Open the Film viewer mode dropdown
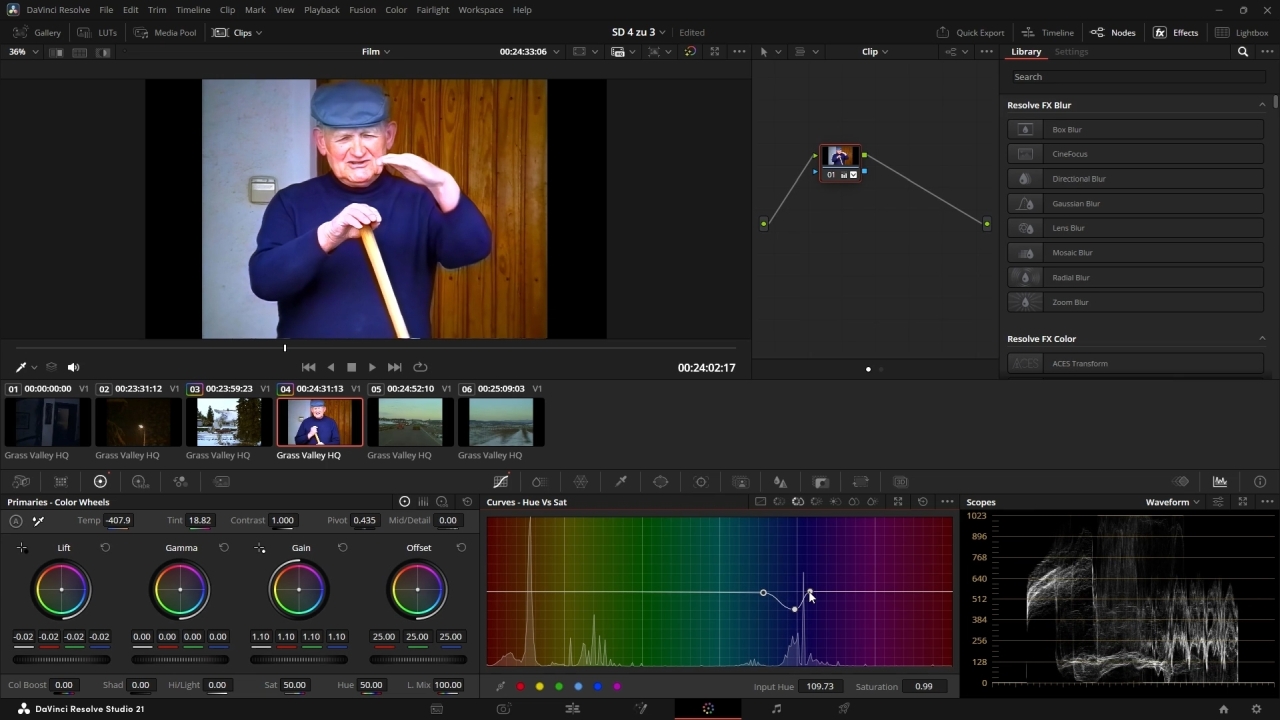 click(x=376, y=51)
